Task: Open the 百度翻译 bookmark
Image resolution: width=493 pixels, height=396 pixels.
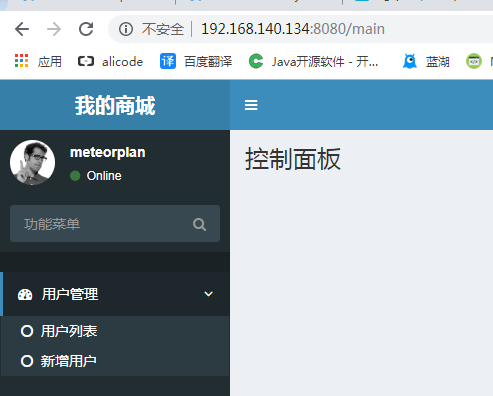Action: point(196,61)
